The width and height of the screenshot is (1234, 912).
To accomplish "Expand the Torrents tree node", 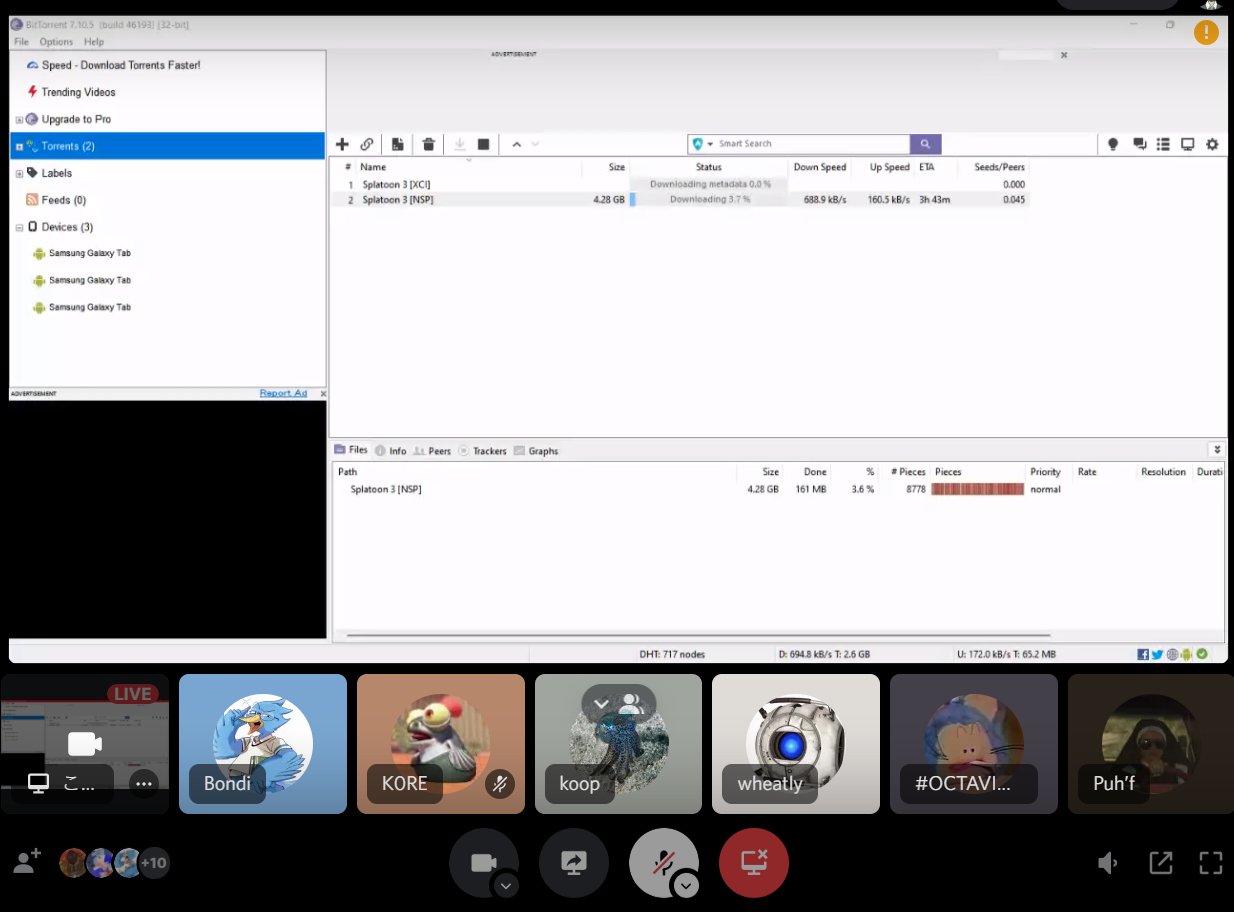I will coord(19,147).
